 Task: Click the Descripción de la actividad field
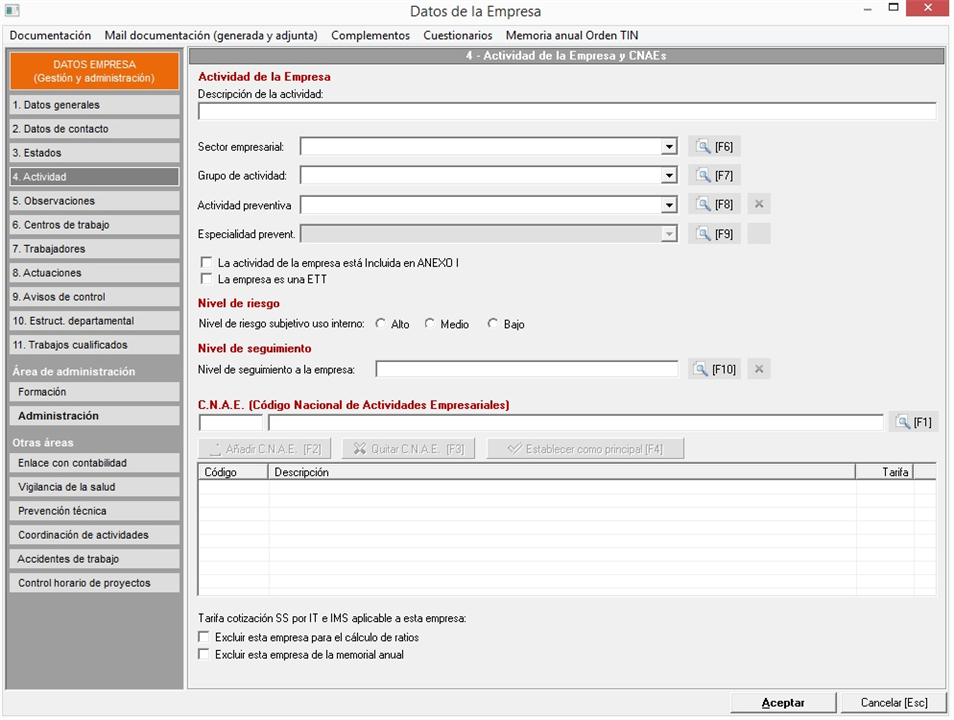coord(566,111)
